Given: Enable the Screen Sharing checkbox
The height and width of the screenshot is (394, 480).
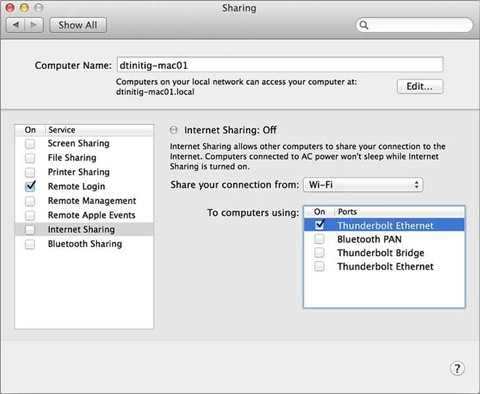Looking at the screenshot, I should point(30,144).
